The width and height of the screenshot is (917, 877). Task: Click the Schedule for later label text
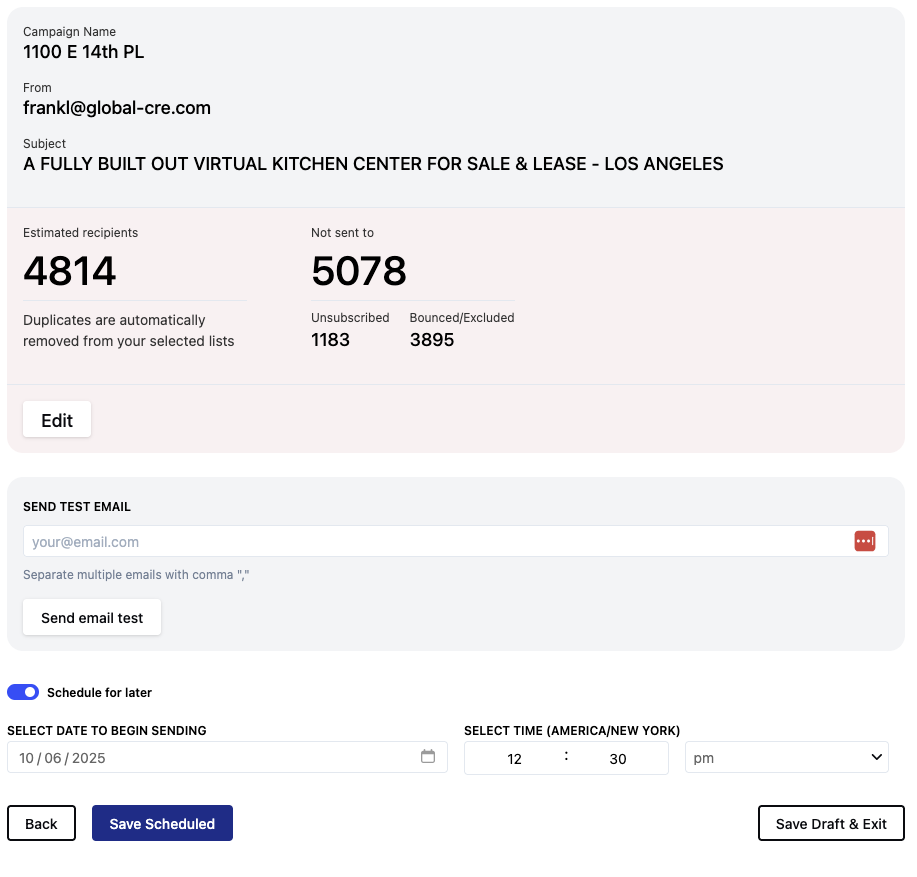[99, 693]
